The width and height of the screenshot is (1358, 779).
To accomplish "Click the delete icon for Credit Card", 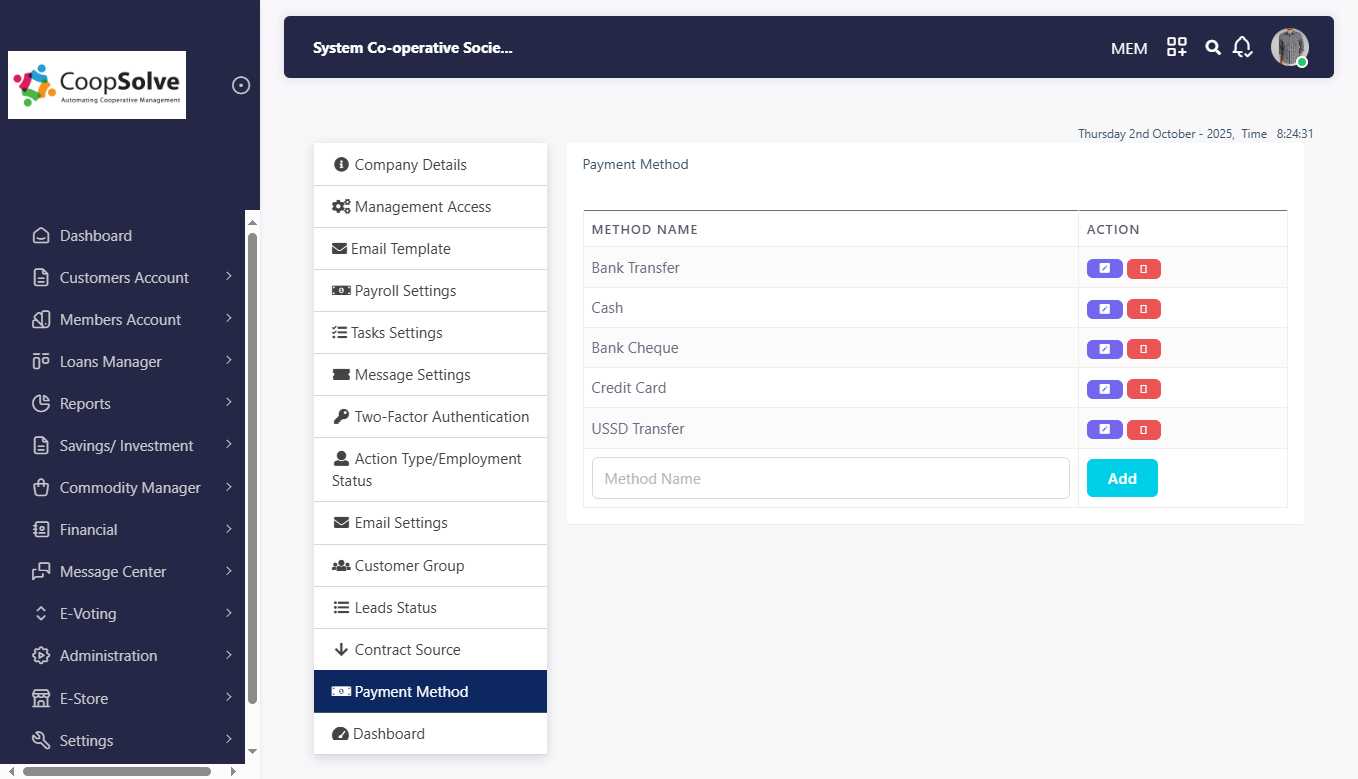I will click(1143, 389).
